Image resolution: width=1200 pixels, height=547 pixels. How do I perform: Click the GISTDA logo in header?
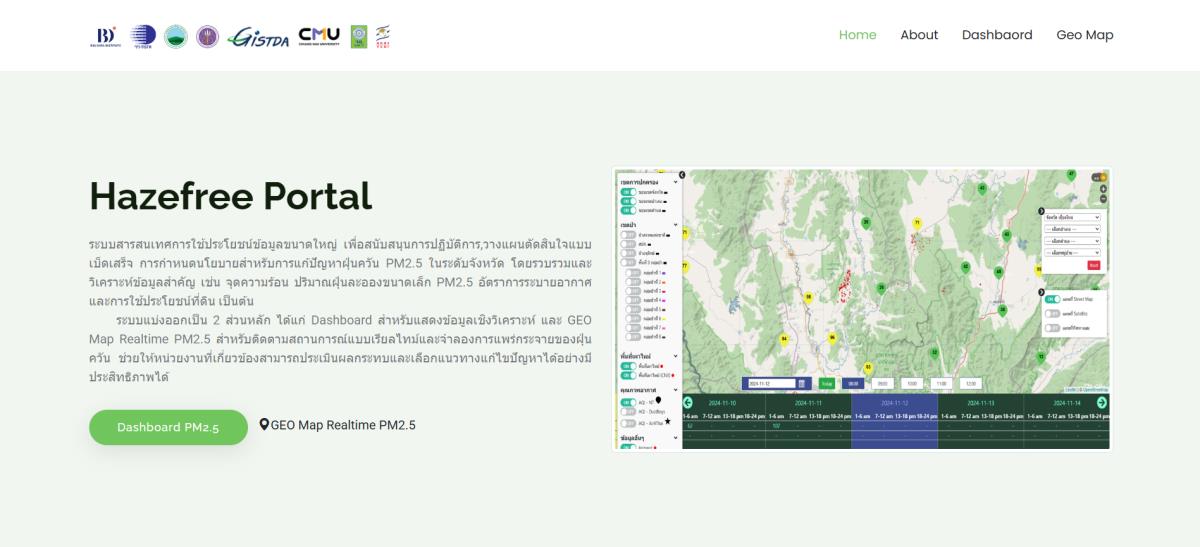(259, 37)
